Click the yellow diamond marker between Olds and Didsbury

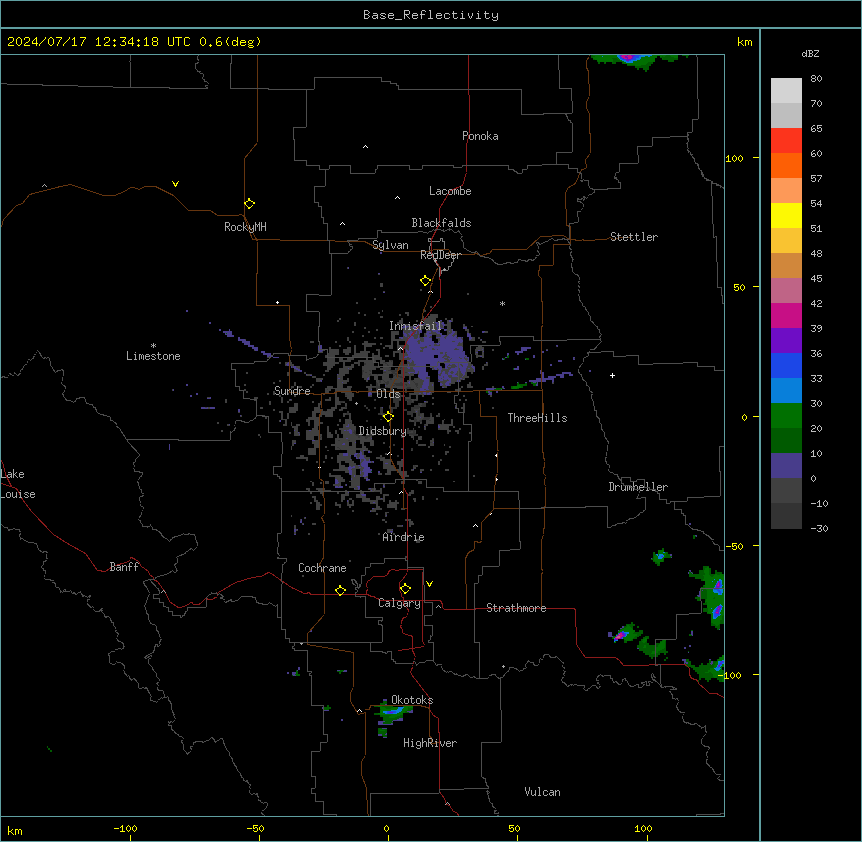388,416
